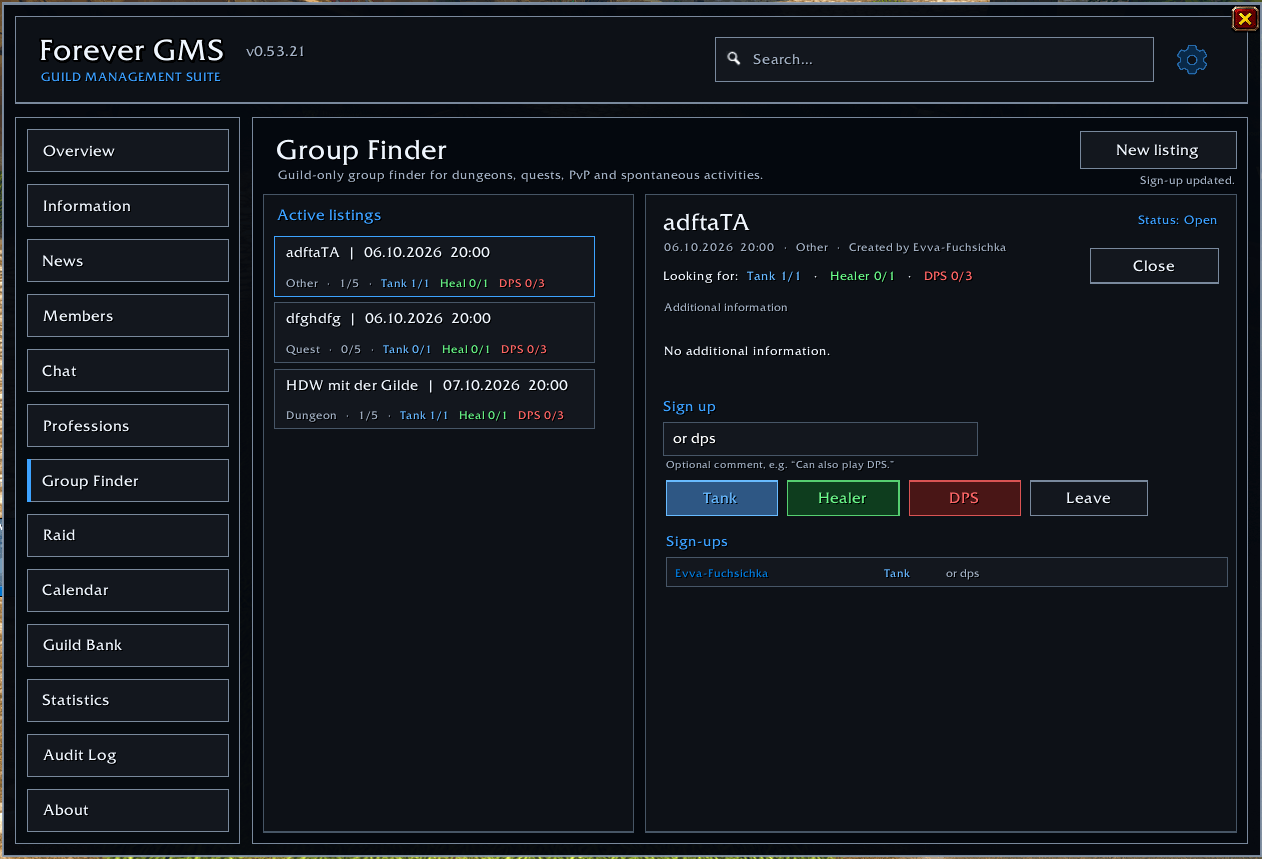Viewport: 1262px width, 859px height.
Task: Click the Active listings heading
Action: [x=329, y=215]
